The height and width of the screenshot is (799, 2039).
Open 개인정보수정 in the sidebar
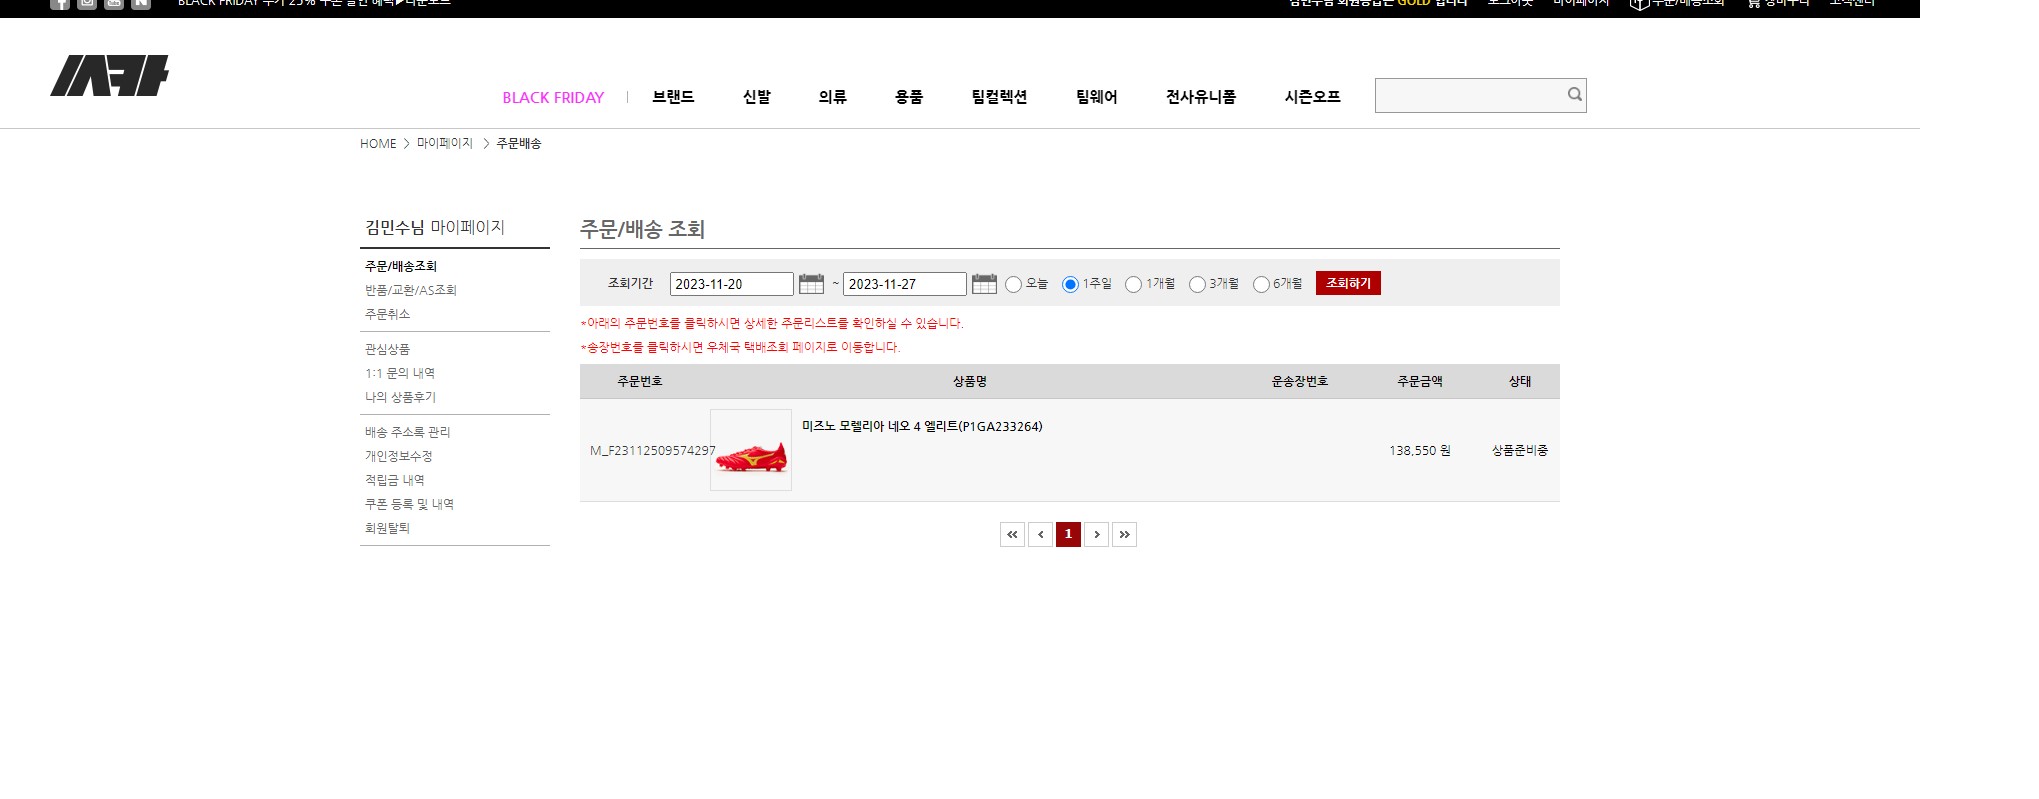[399, 456]
